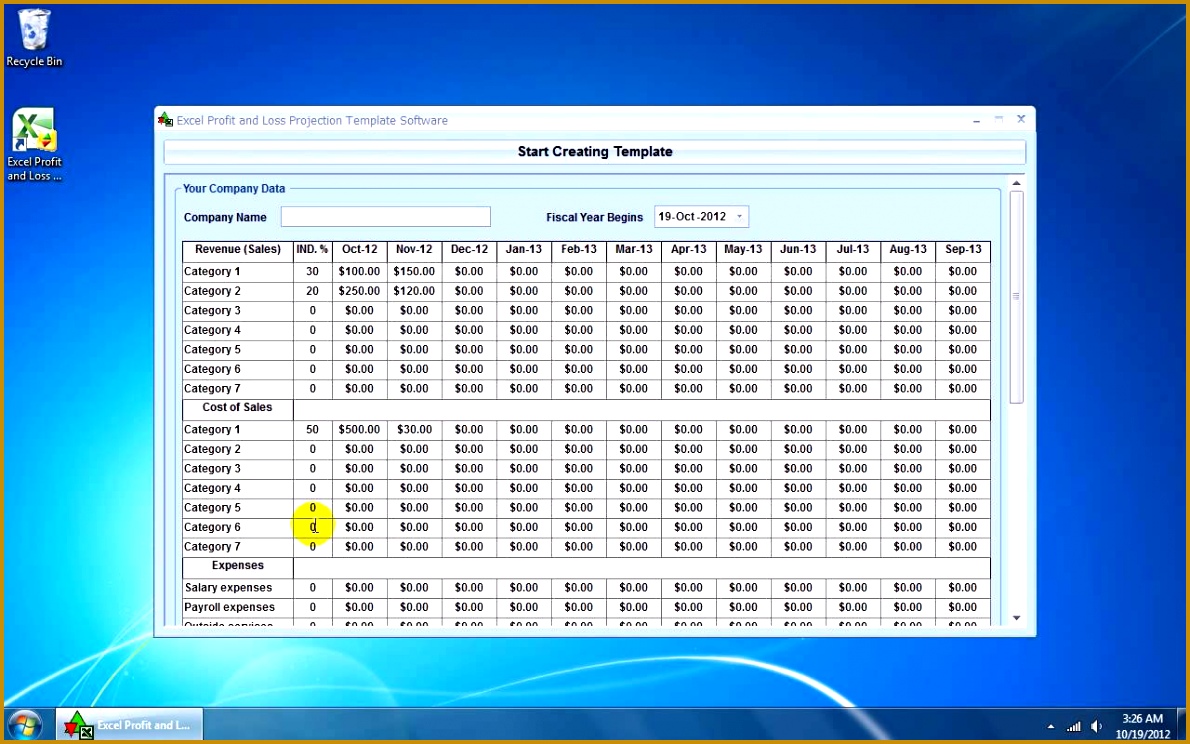Click the Start Creating Template button
Viewport: 1190px width, 744px height.
point(594,152)
